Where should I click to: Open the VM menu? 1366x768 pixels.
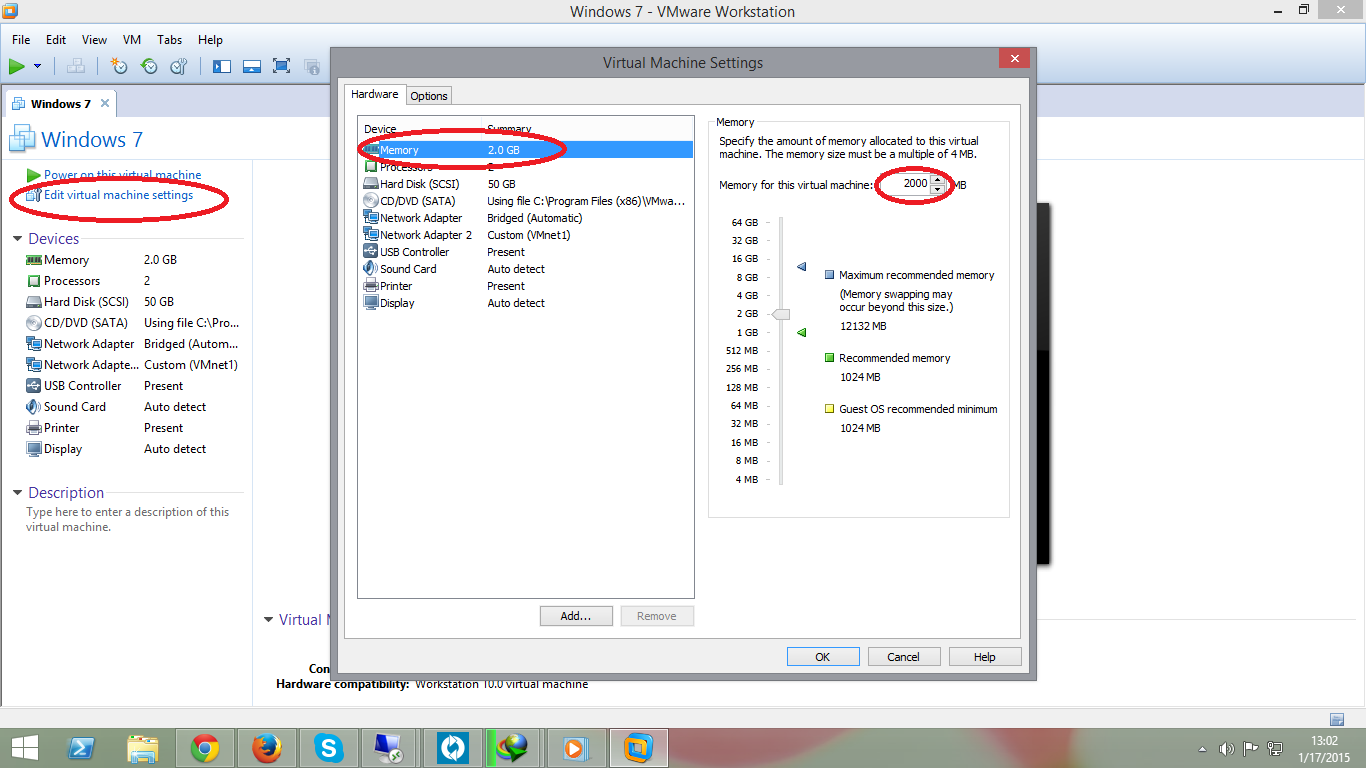tap(132, 40)
